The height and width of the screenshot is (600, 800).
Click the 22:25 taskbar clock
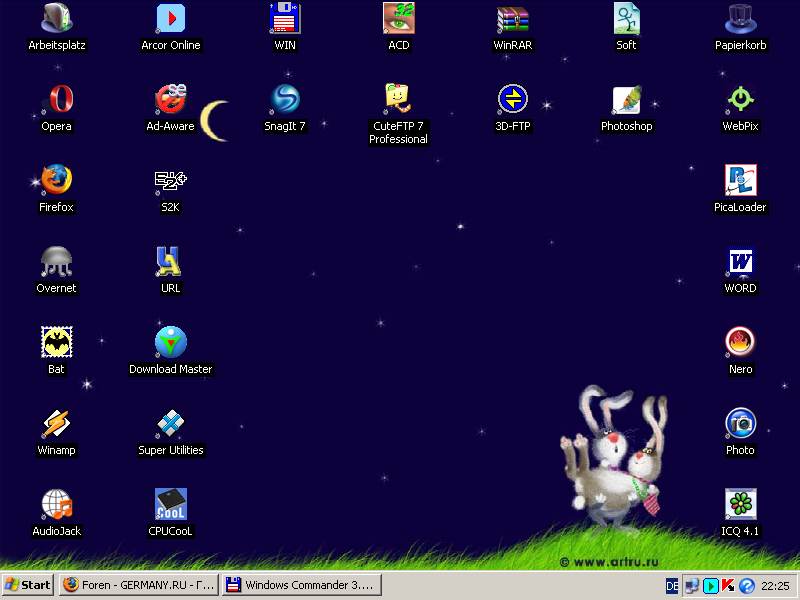coord(775,586)
